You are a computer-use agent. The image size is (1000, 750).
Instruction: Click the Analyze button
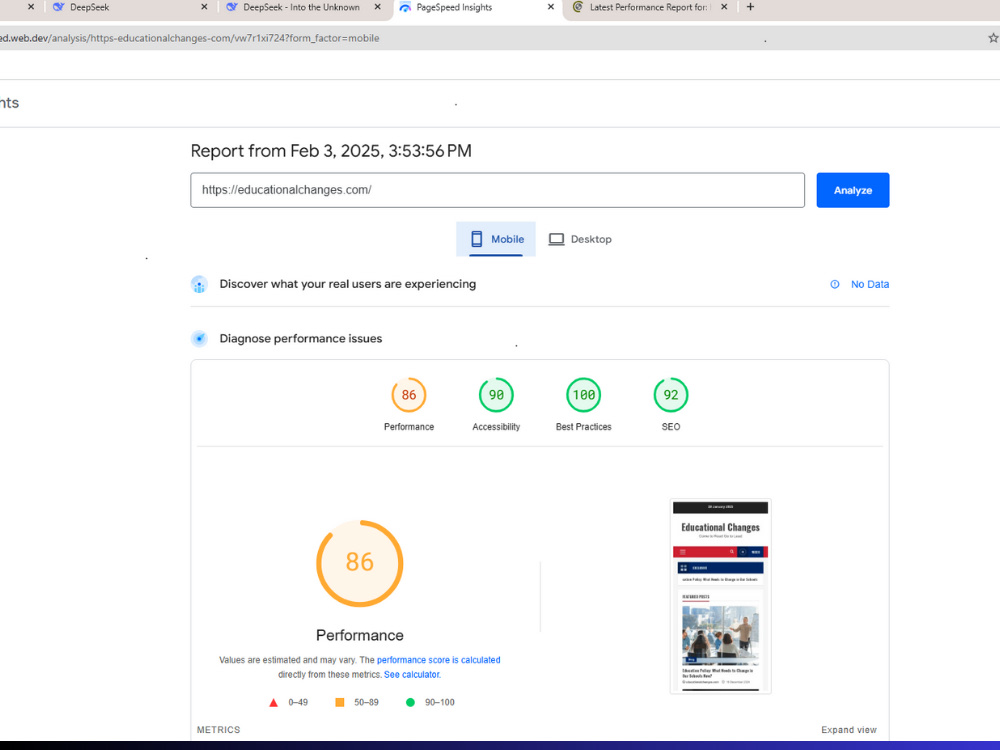(853, 190)
